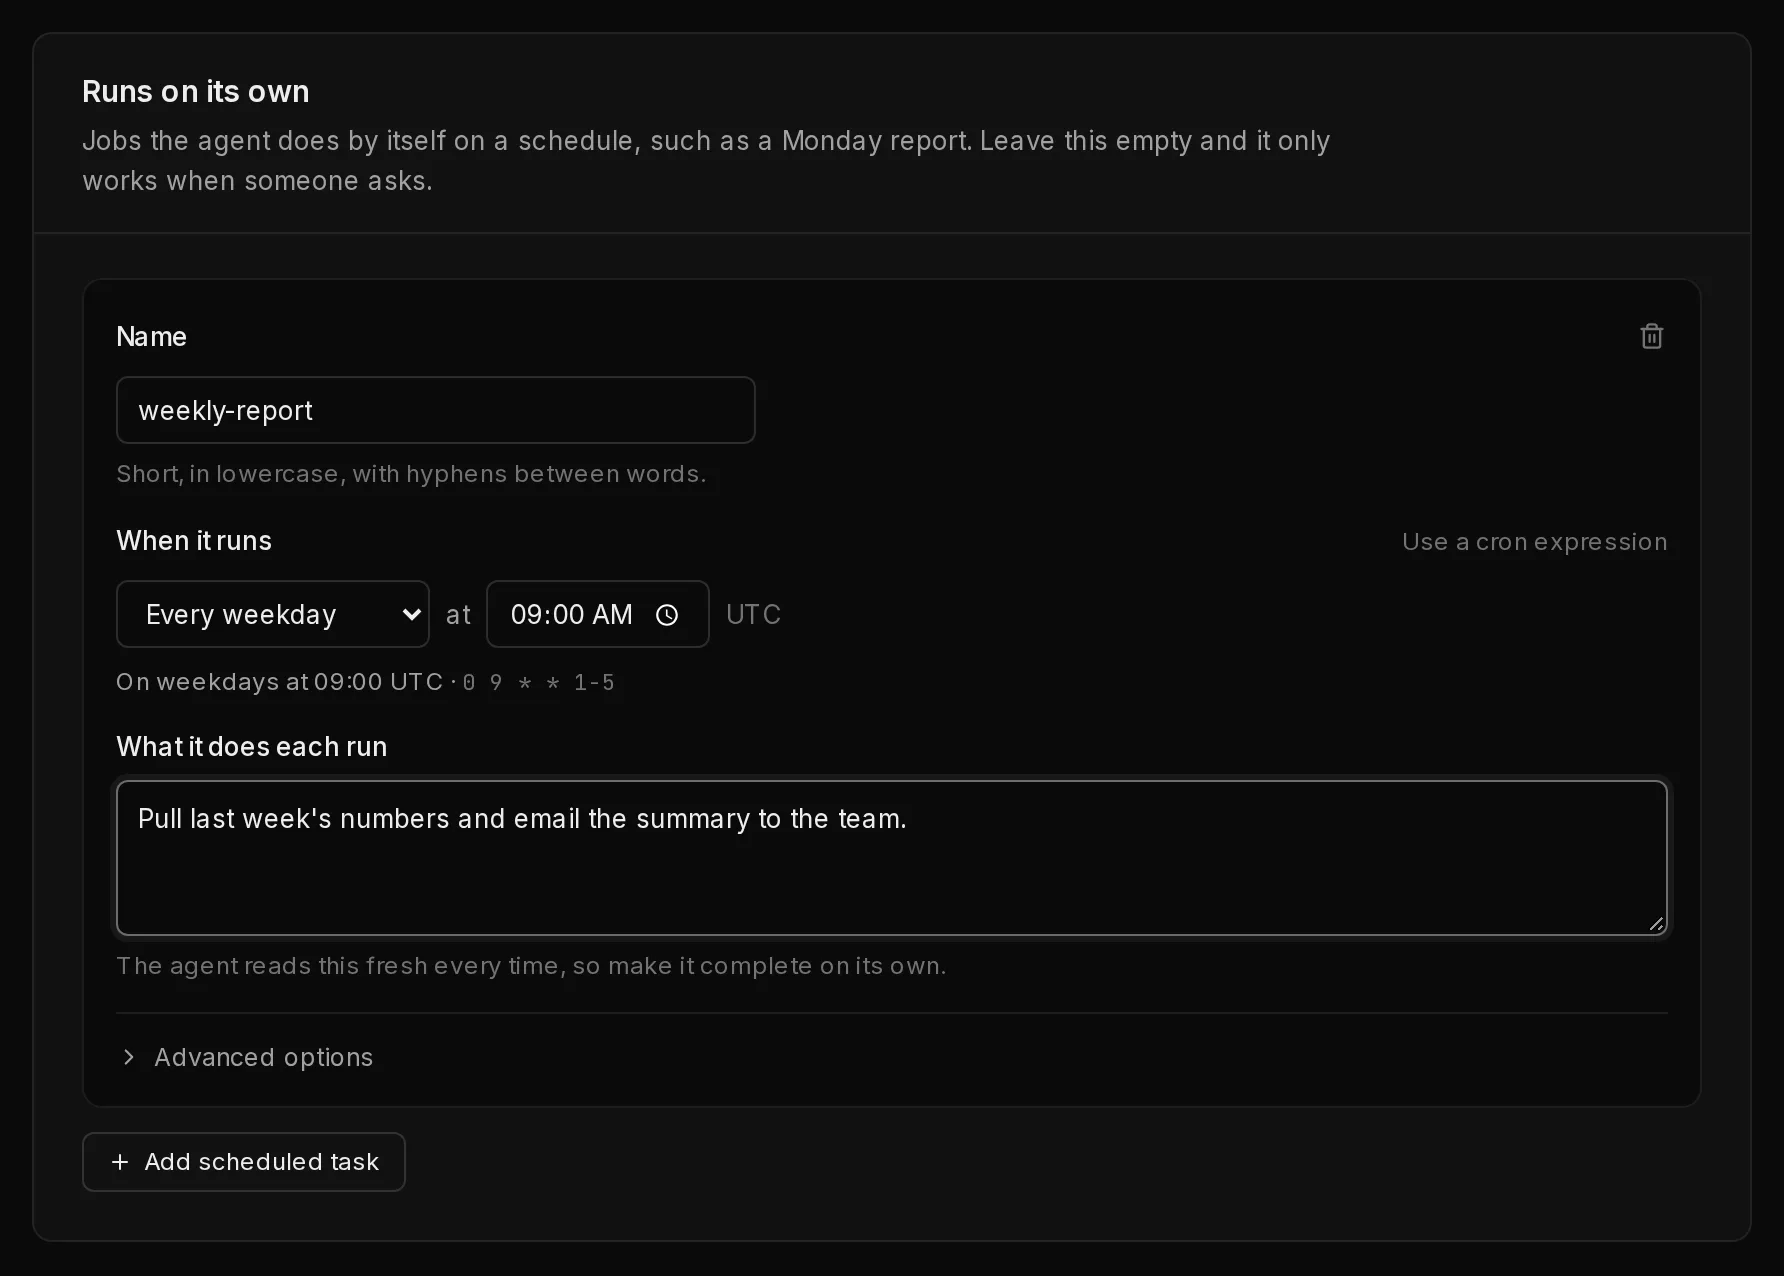This screenshot has width=1784, height=1276.
Task: Switch to Use a cron expression
Action: point(1534,542)
